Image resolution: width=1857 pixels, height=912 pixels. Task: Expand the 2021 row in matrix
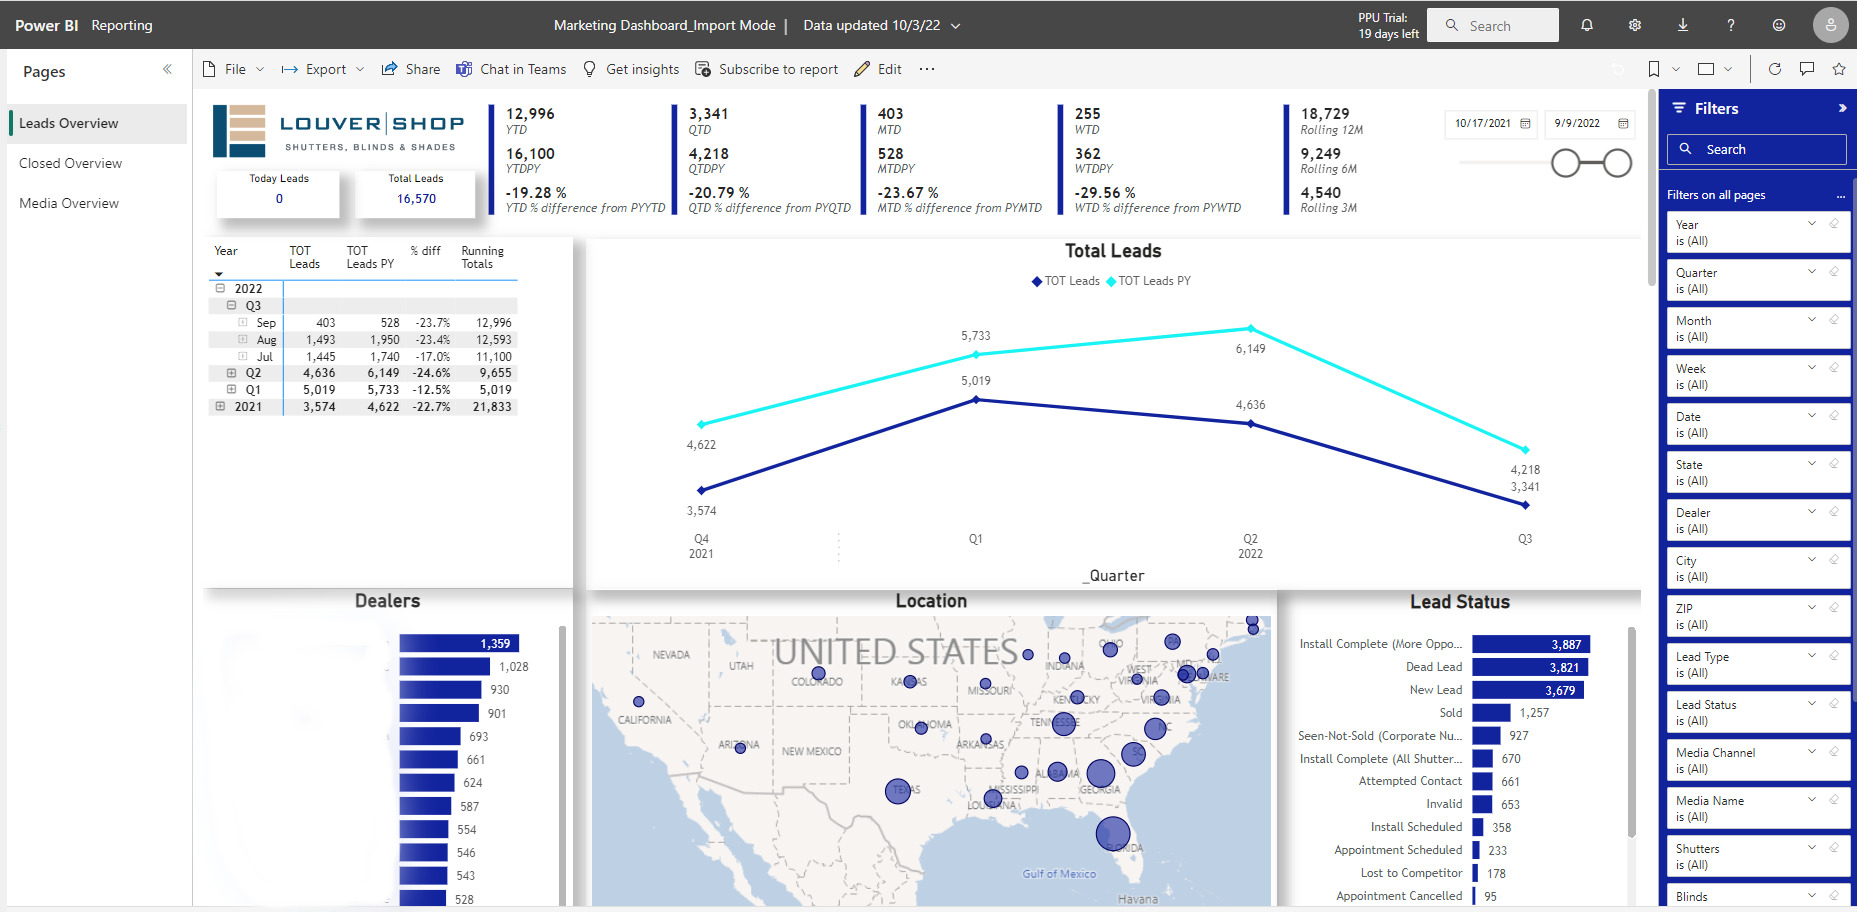[x=221, y=406]
